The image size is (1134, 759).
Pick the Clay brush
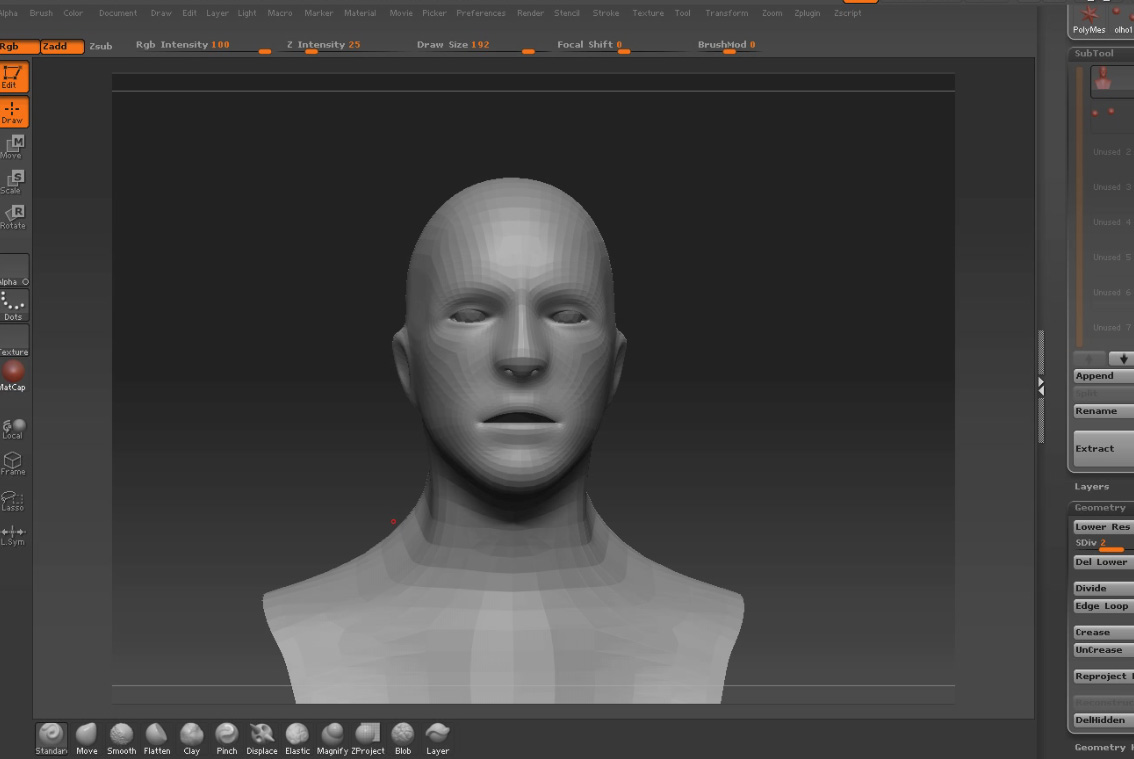click(191, 736)
